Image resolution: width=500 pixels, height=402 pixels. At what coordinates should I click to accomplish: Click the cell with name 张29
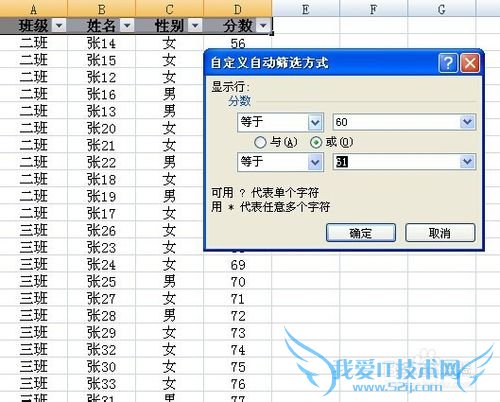coord(102,333)
